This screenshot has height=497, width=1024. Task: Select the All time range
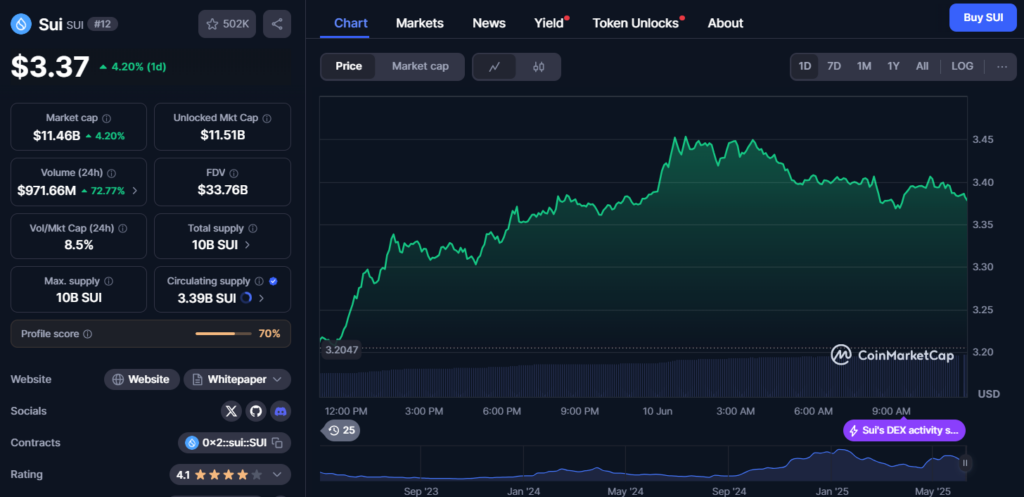pos(922,67)
